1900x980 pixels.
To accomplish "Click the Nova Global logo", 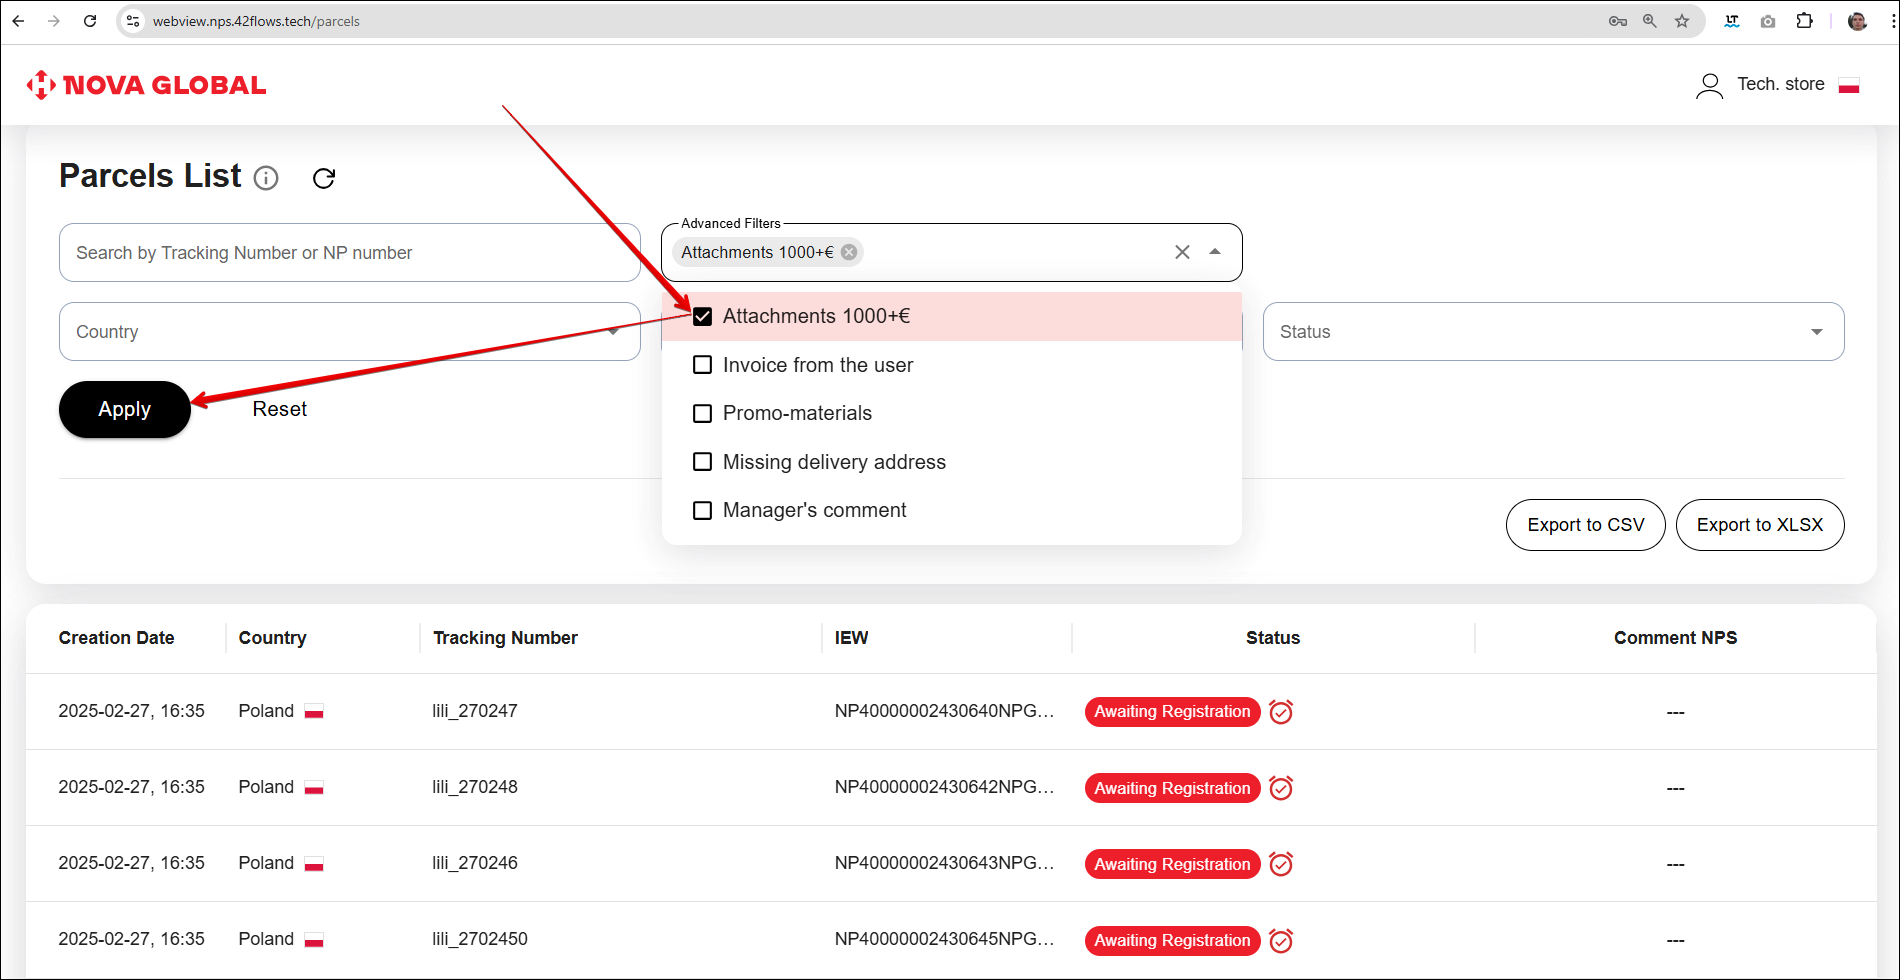I will coord(146,85).
